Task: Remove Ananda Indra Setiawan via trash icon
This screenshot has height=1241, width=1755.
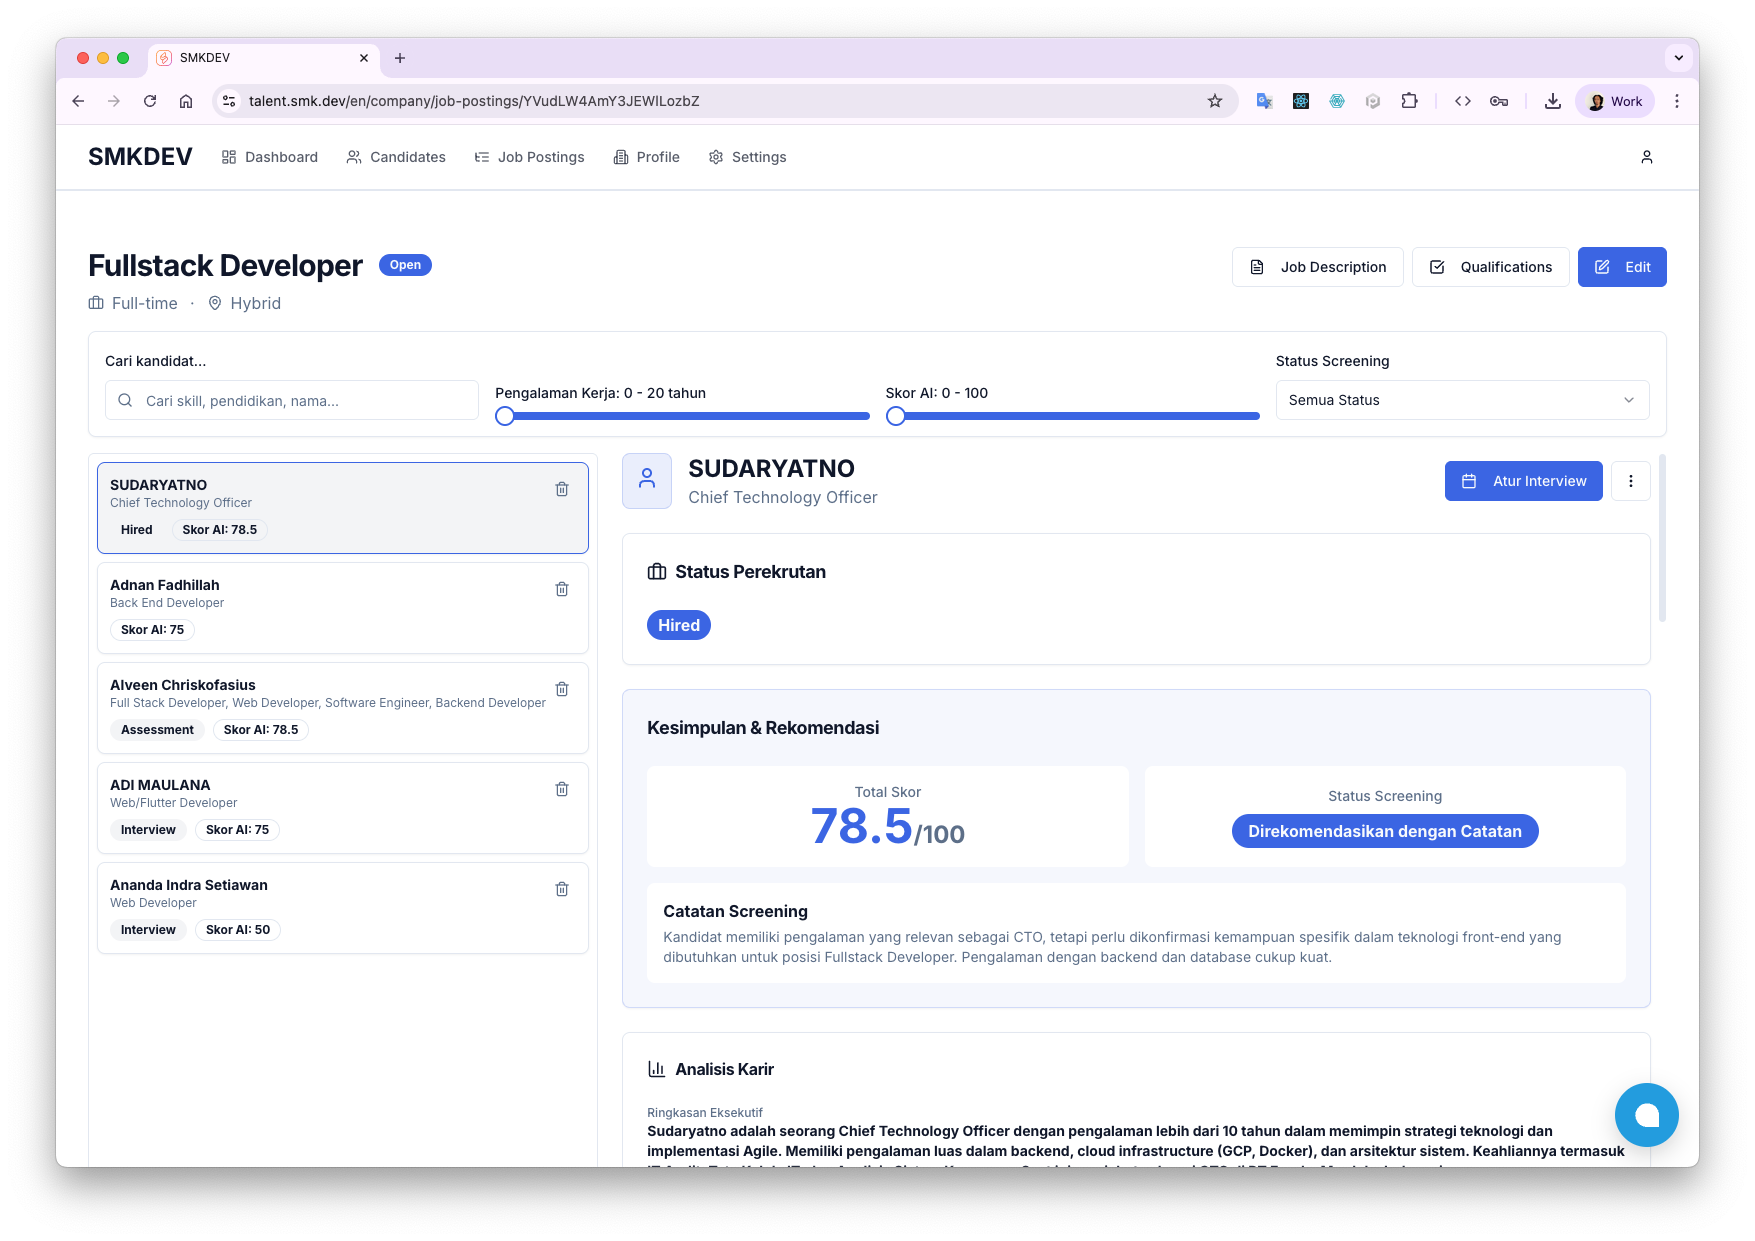Action: click(562, 889)
